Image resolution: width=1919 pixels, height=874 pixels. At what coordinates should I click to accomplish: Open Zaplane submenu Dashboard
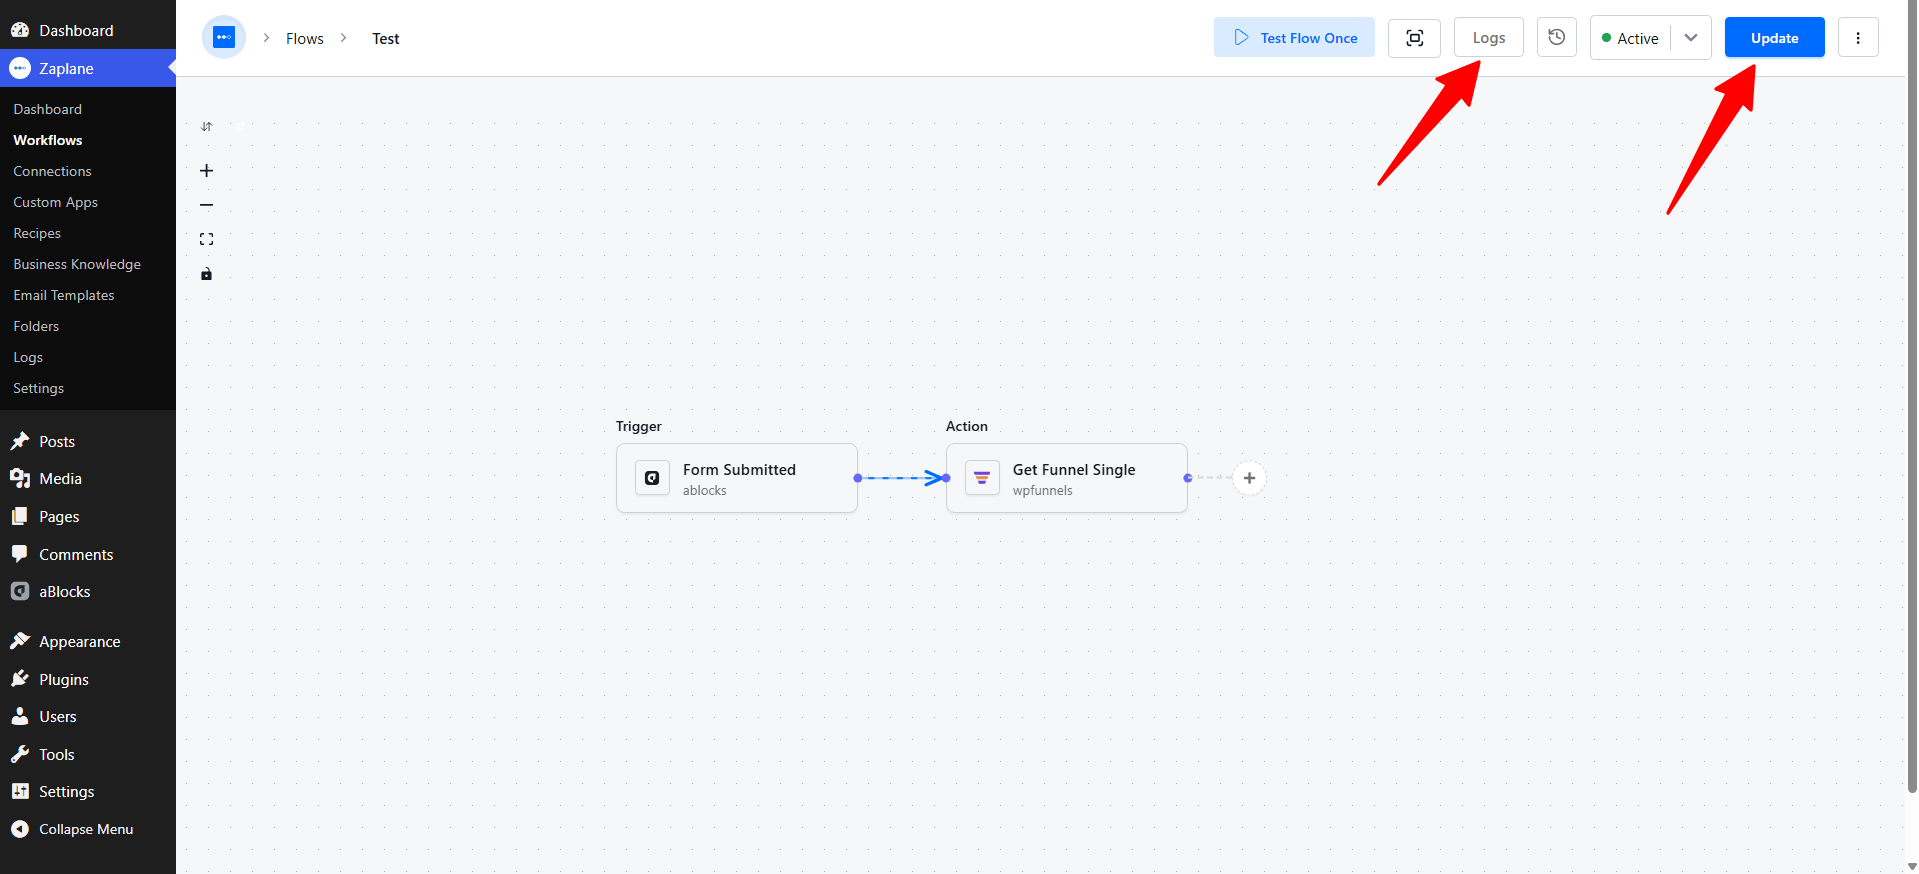48,109
